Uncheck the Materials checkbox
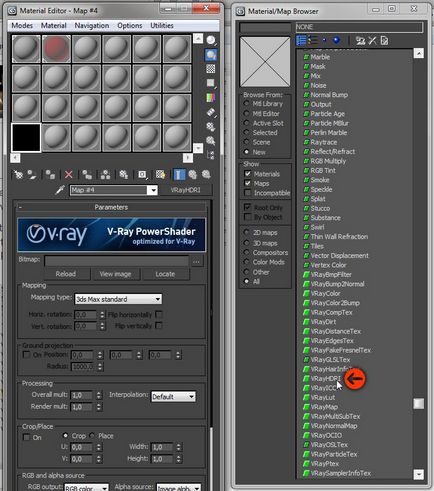434x491 pixels. click(248, 173)
